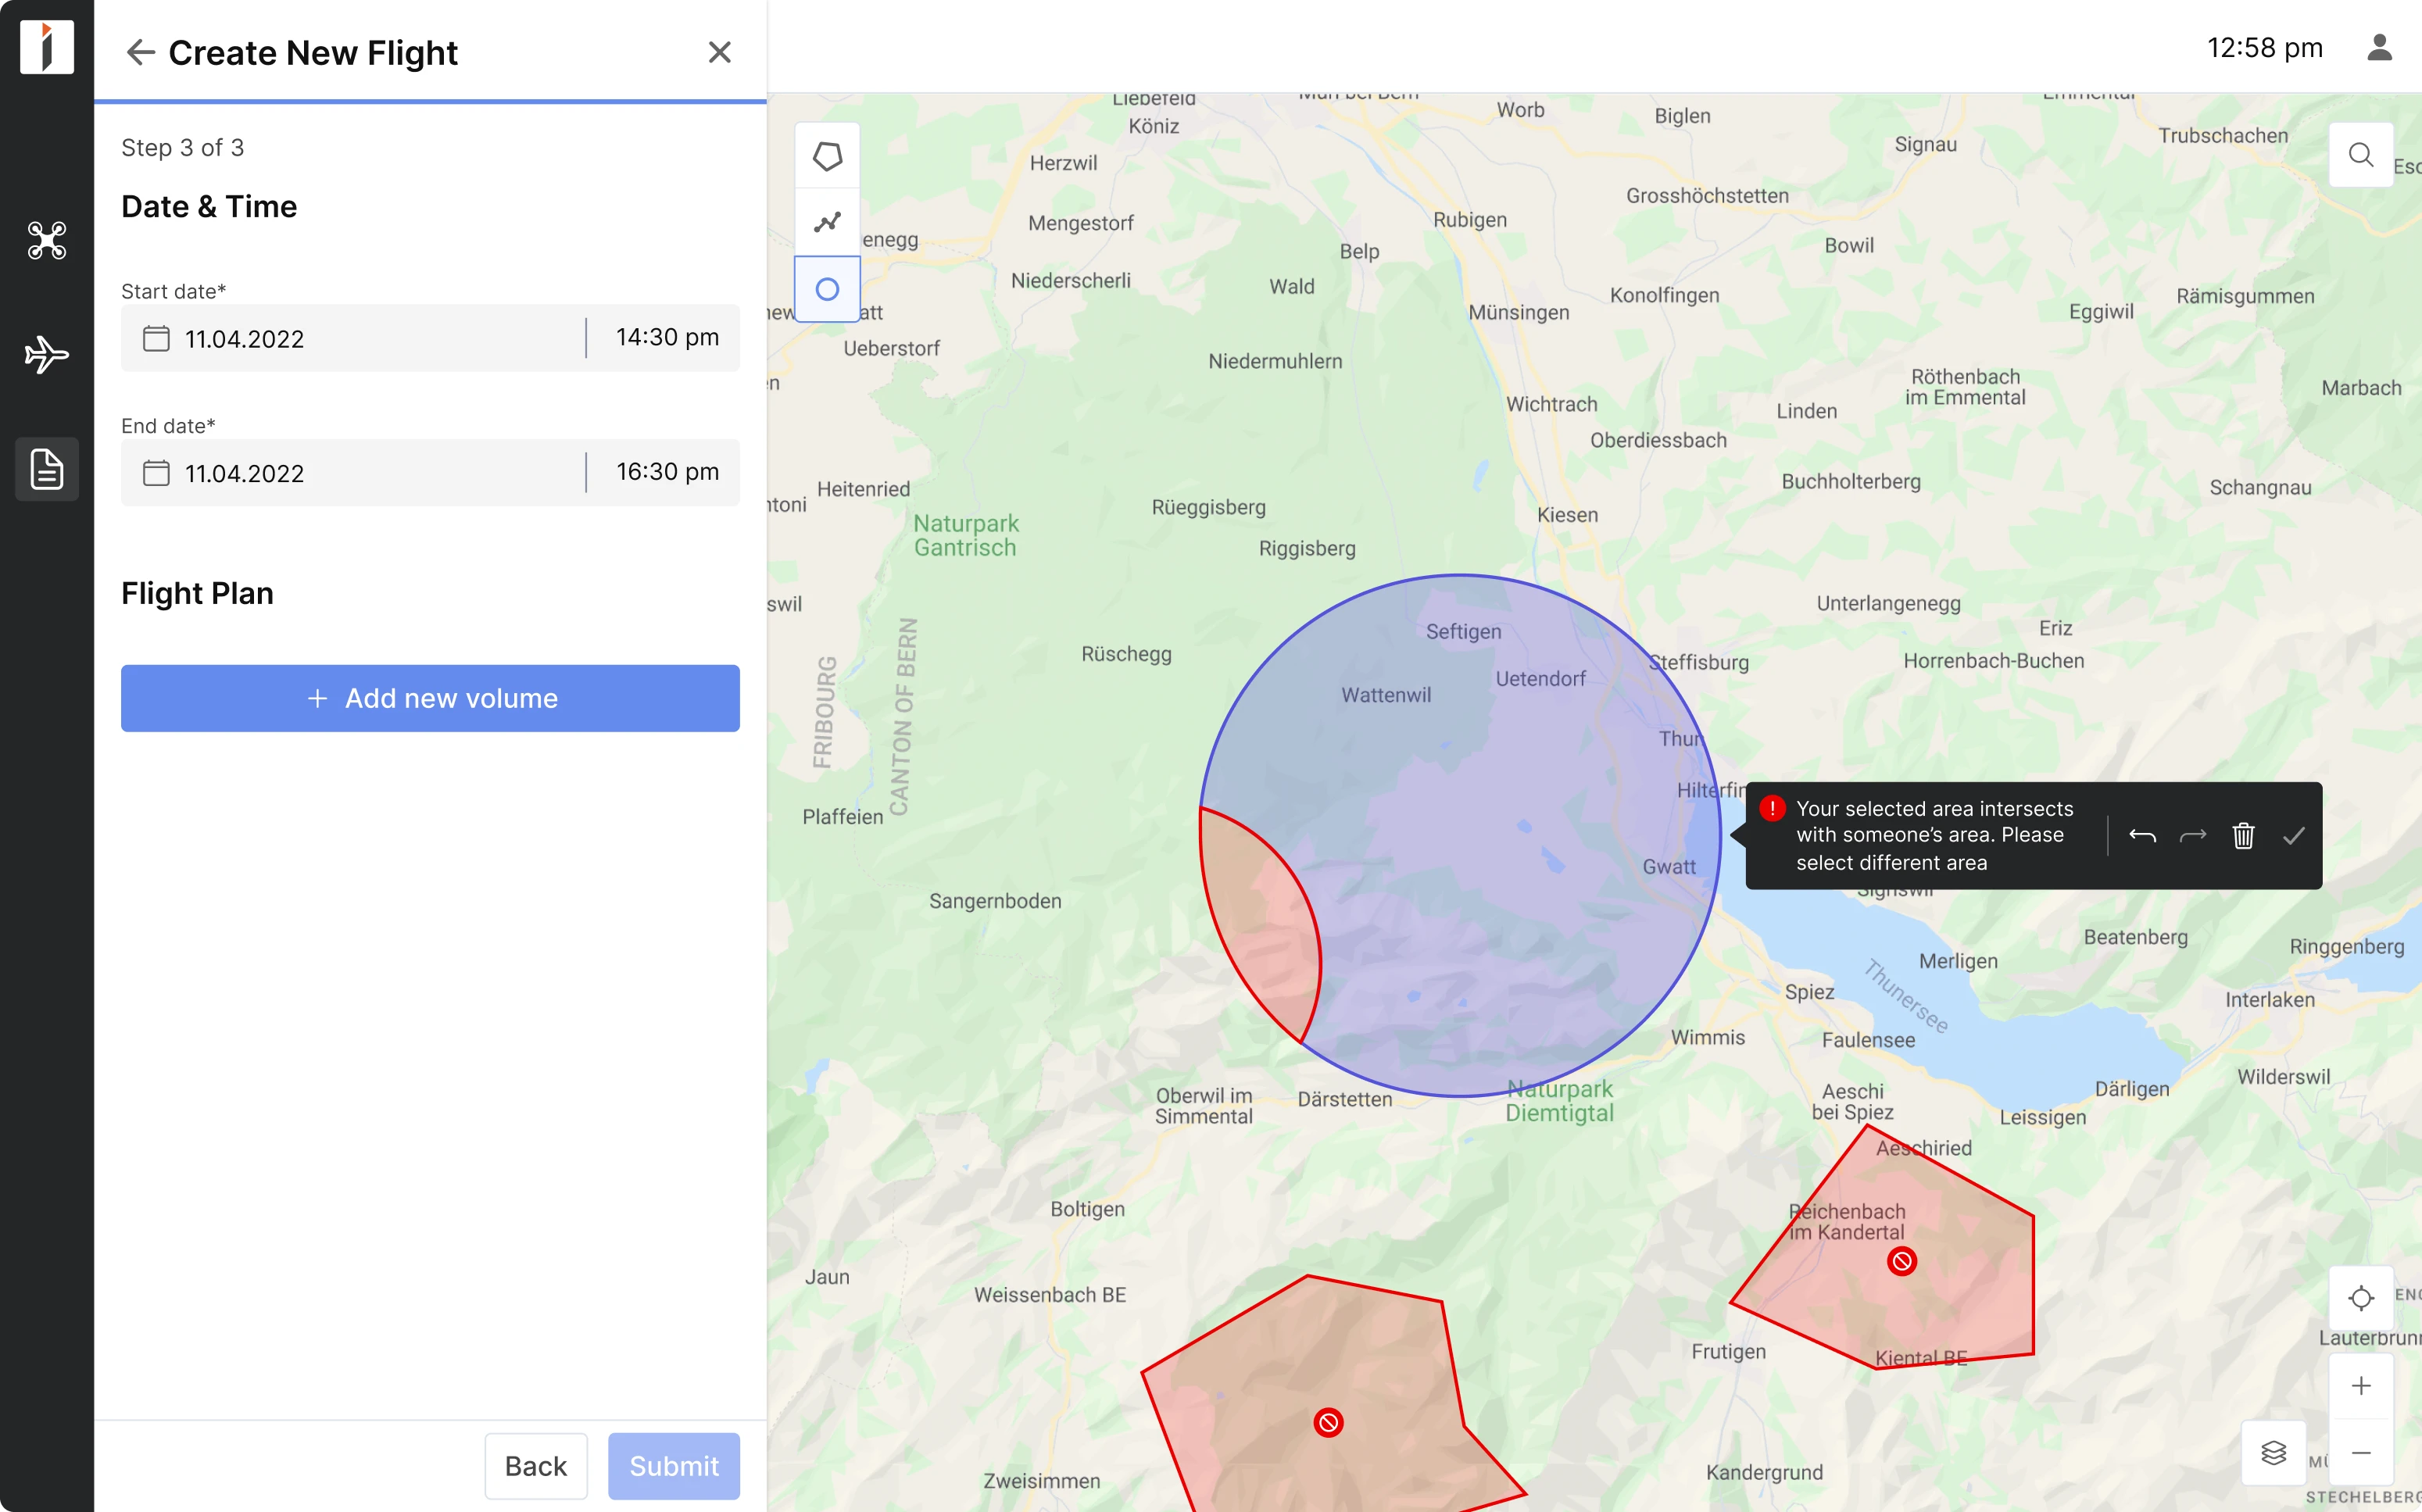Go back using the Create New Flight arrow

[x=140, y=52]
